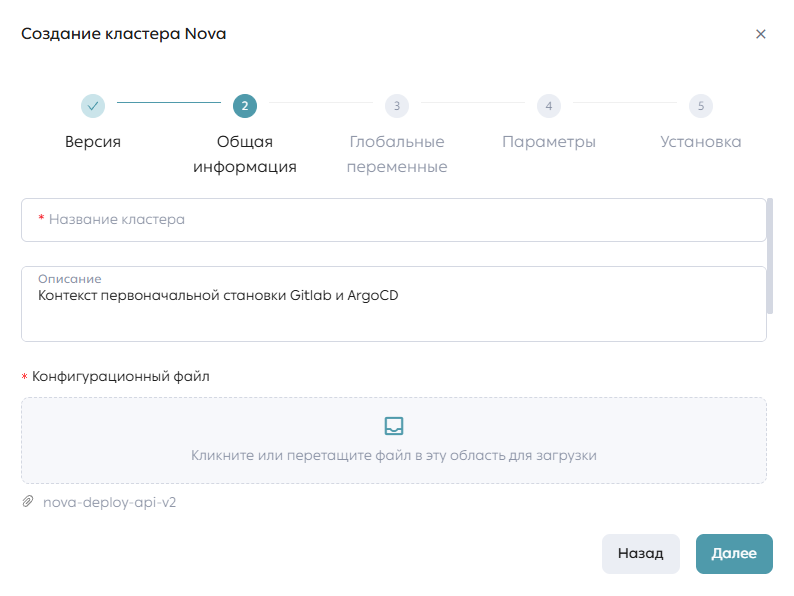Open the Установка step label

700,142
